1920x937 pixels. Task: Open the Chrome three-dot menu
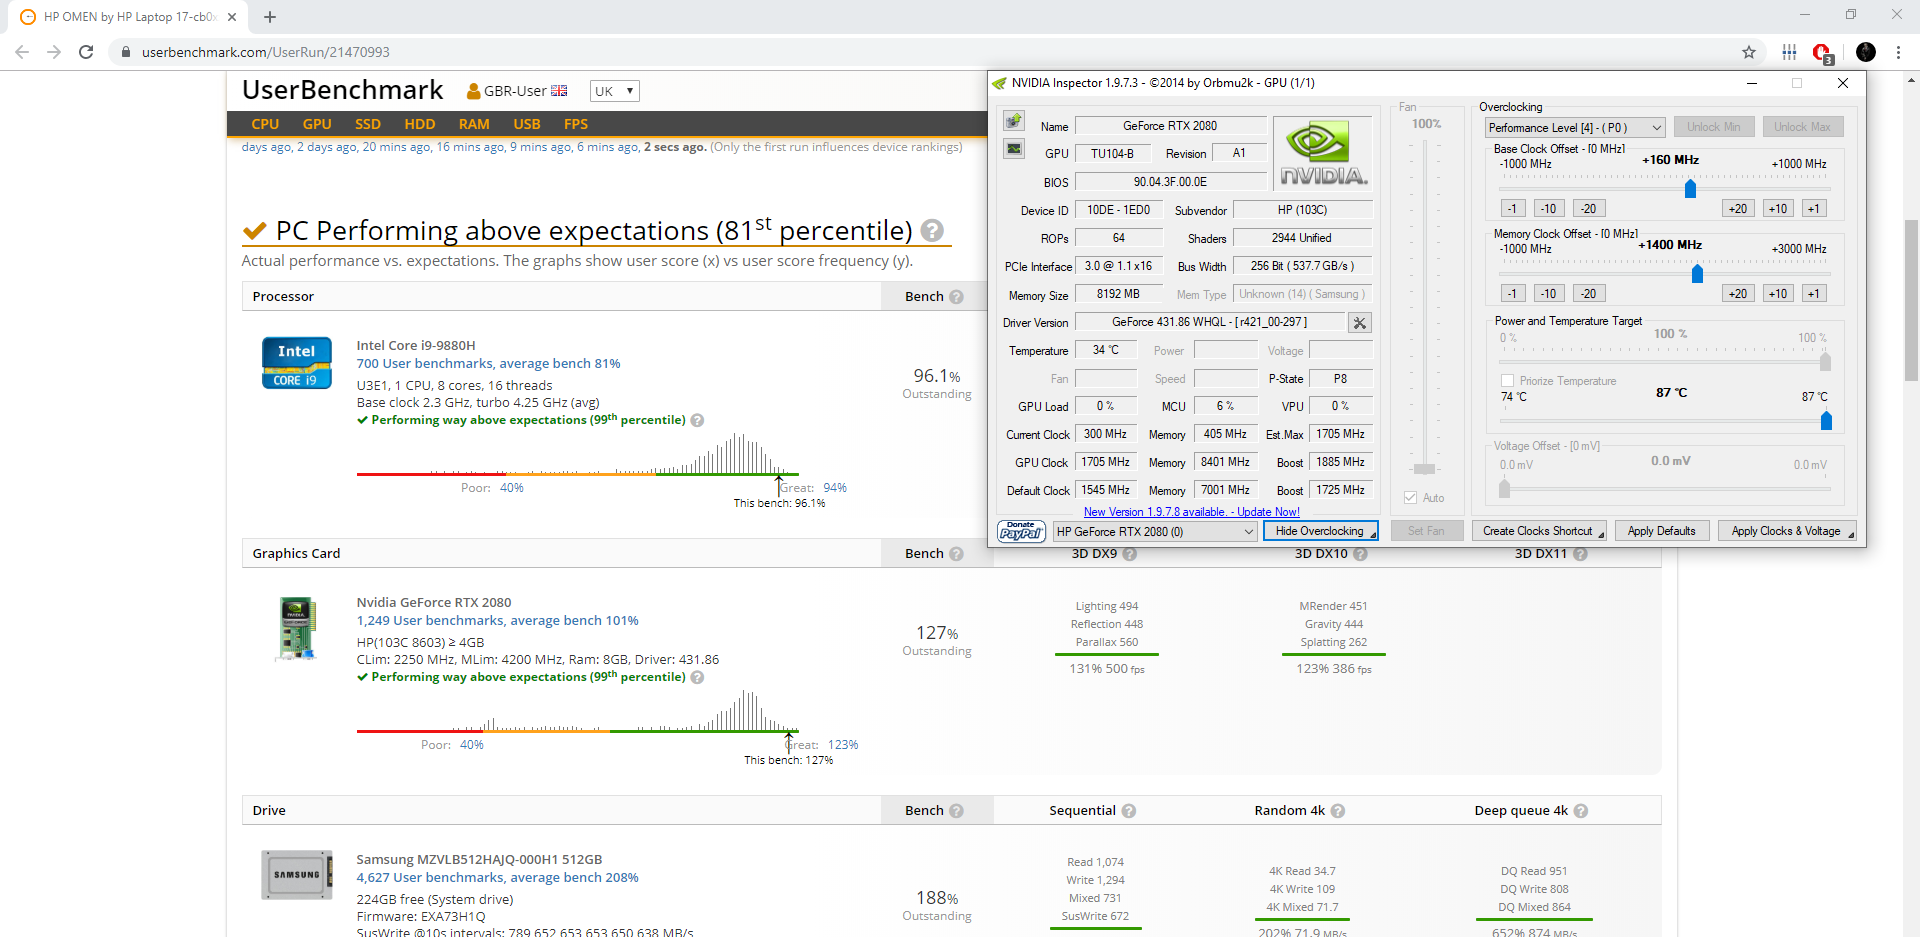(x=1898, y=52)
